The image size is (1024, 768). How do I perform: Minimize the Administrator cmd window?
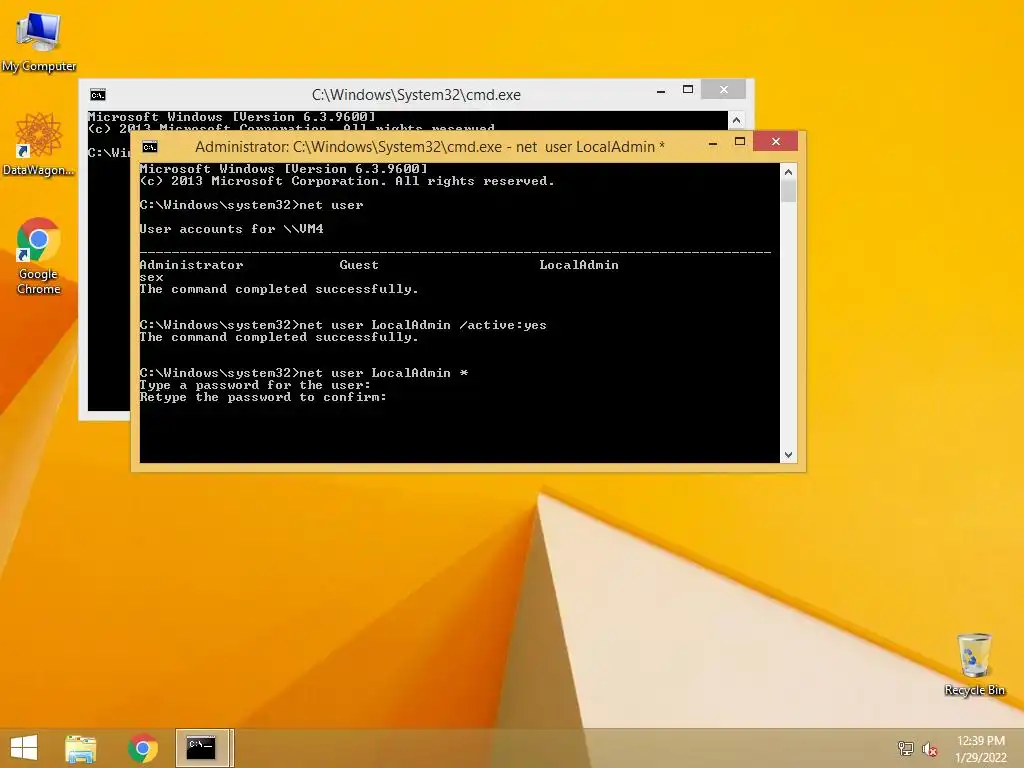(713, 142)
